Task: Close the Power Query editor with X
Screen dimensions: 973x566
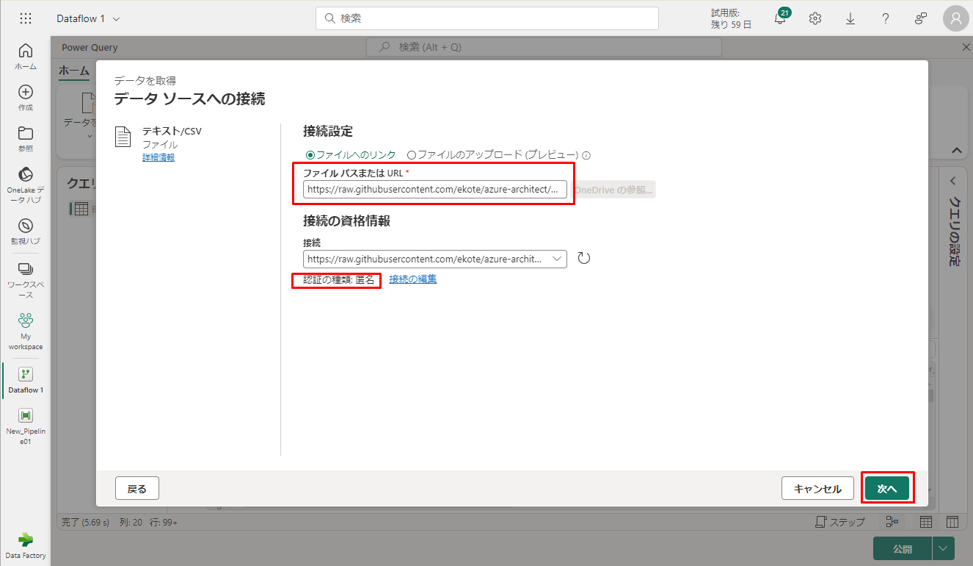Action: coord(966,47)
